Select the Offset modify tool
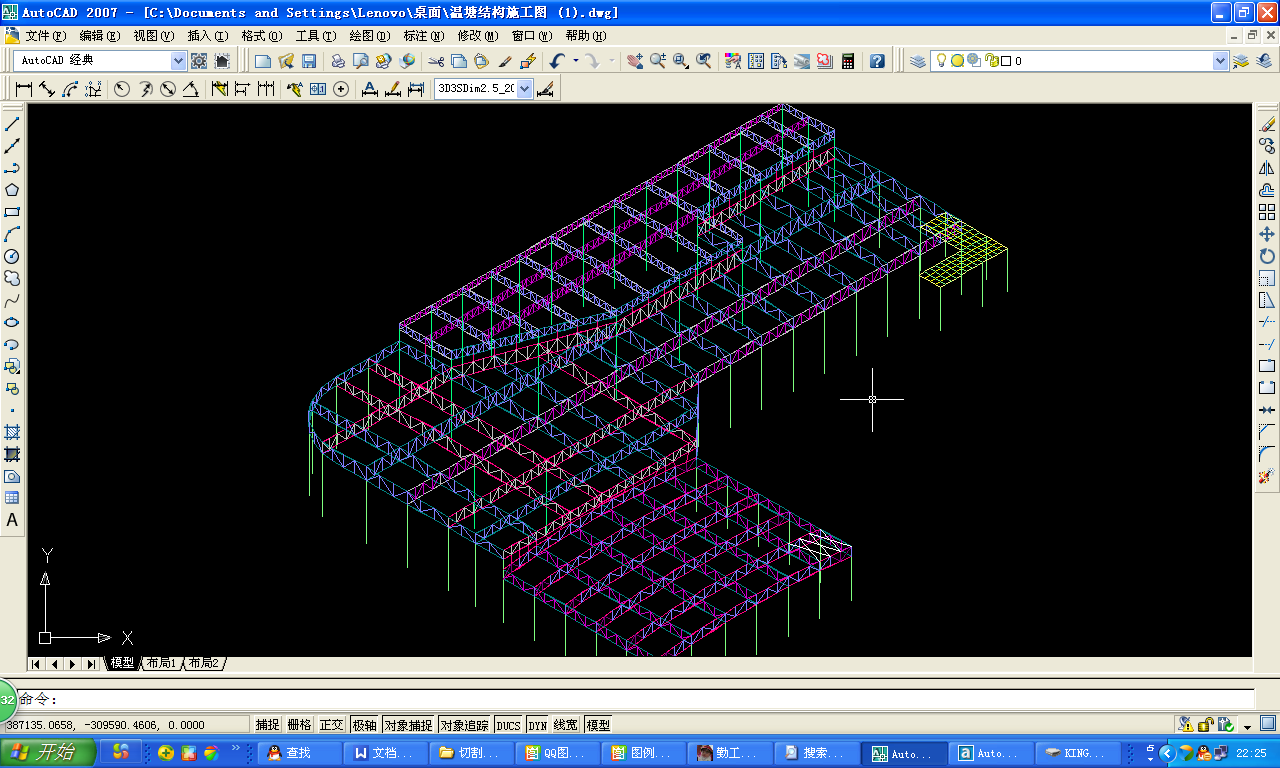This screenshot has height=768, width=1280. coord(1267,190)
